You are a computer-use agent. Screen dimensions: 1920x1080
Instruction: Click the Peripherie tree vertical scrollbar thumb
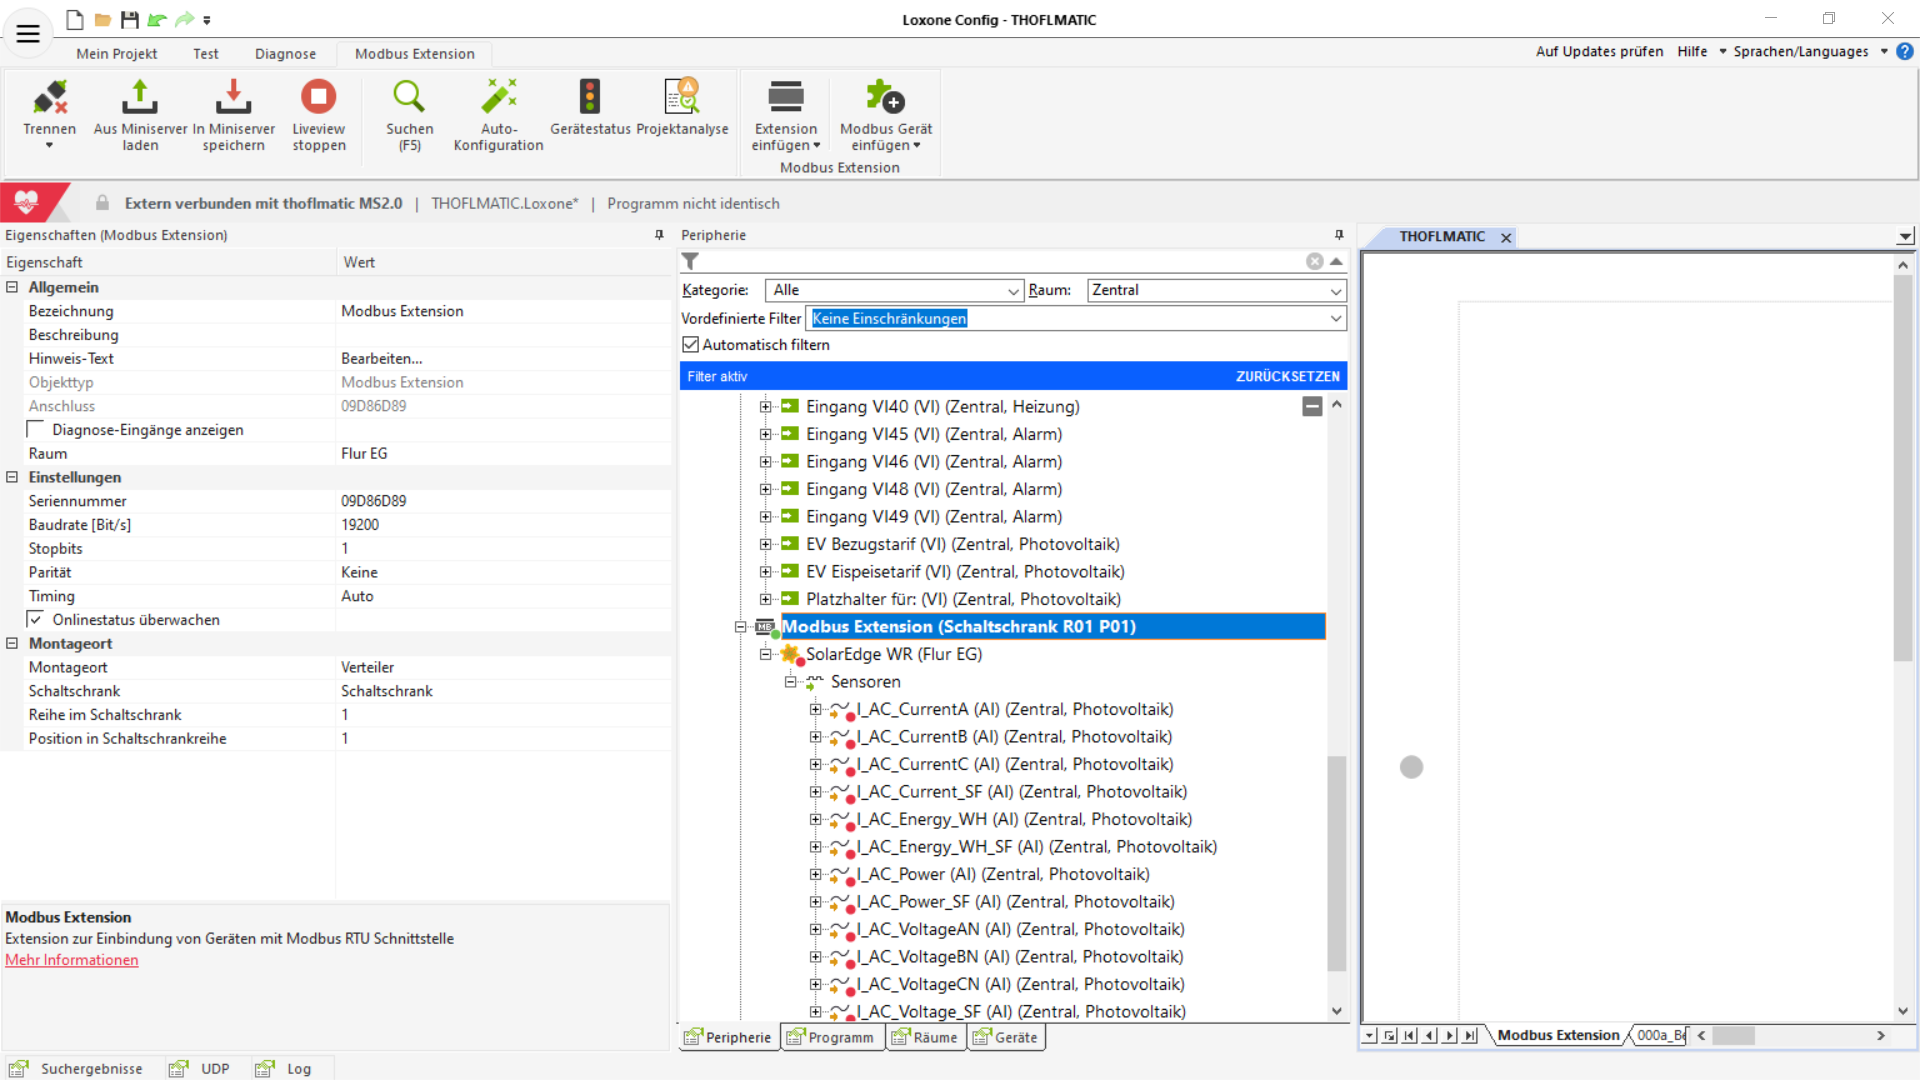[1336, 862]
